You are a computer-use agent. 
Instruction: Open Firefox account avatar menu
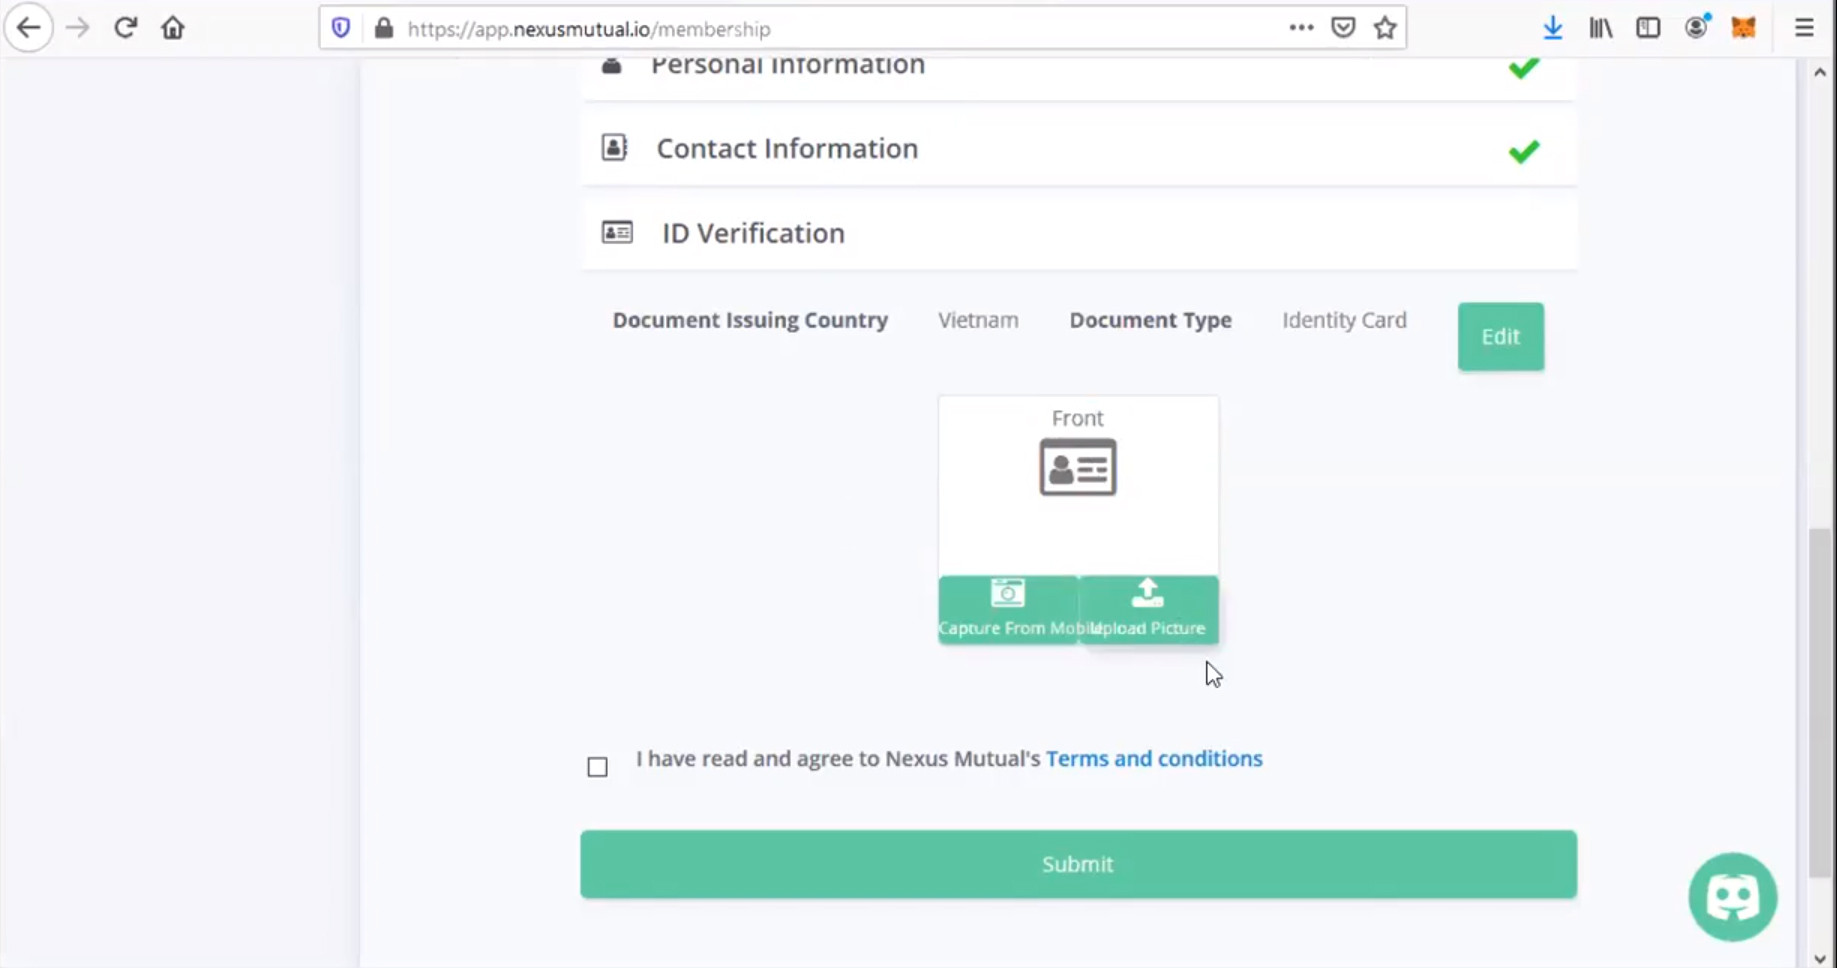click(x=1696, y=28)
